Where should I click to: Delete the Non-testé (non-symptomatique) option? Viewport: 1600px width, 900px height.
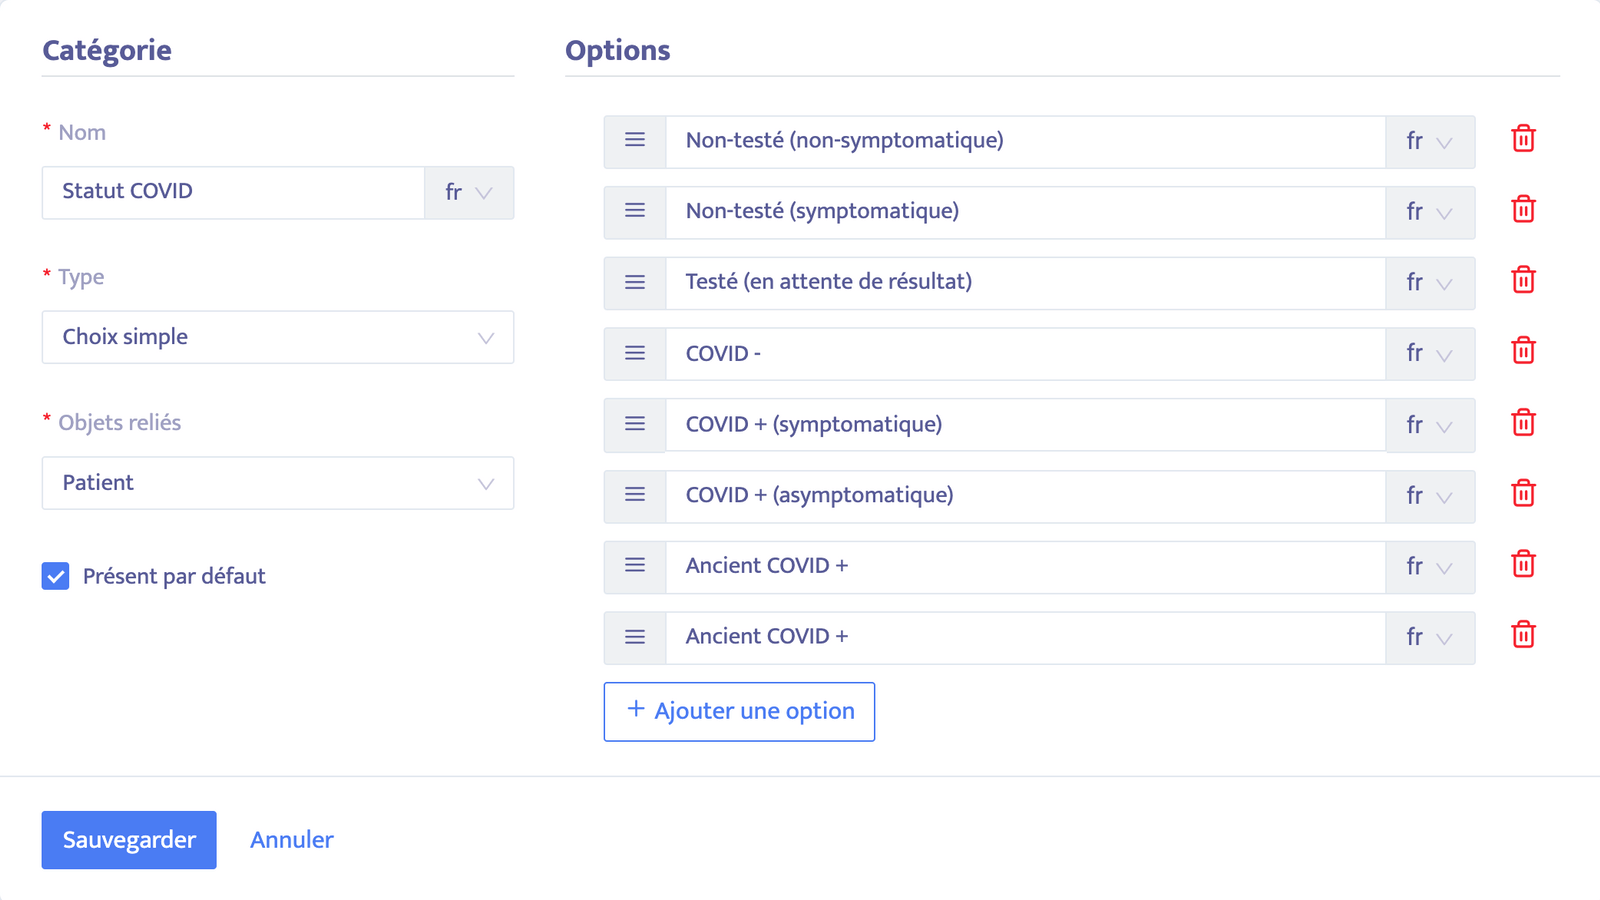pos(1523,139)
